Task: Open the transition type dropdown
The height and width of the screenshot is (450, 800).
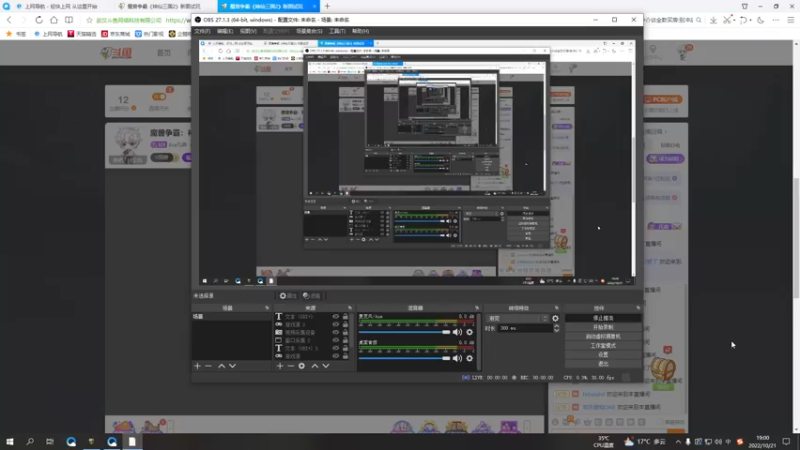Action: tap(517, 318)
